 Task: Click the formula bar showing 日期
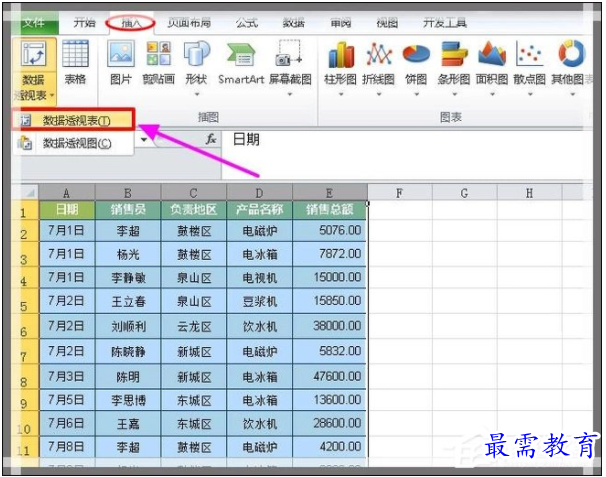pyautogui.click(x=406, y=155)
